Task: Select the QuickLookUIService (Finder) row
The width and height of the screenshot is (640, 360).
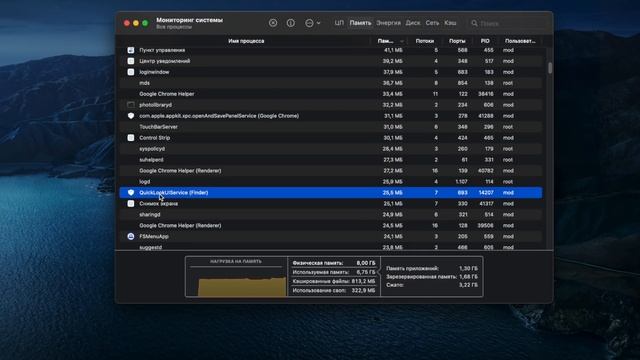Action: [x=331, y=193]
